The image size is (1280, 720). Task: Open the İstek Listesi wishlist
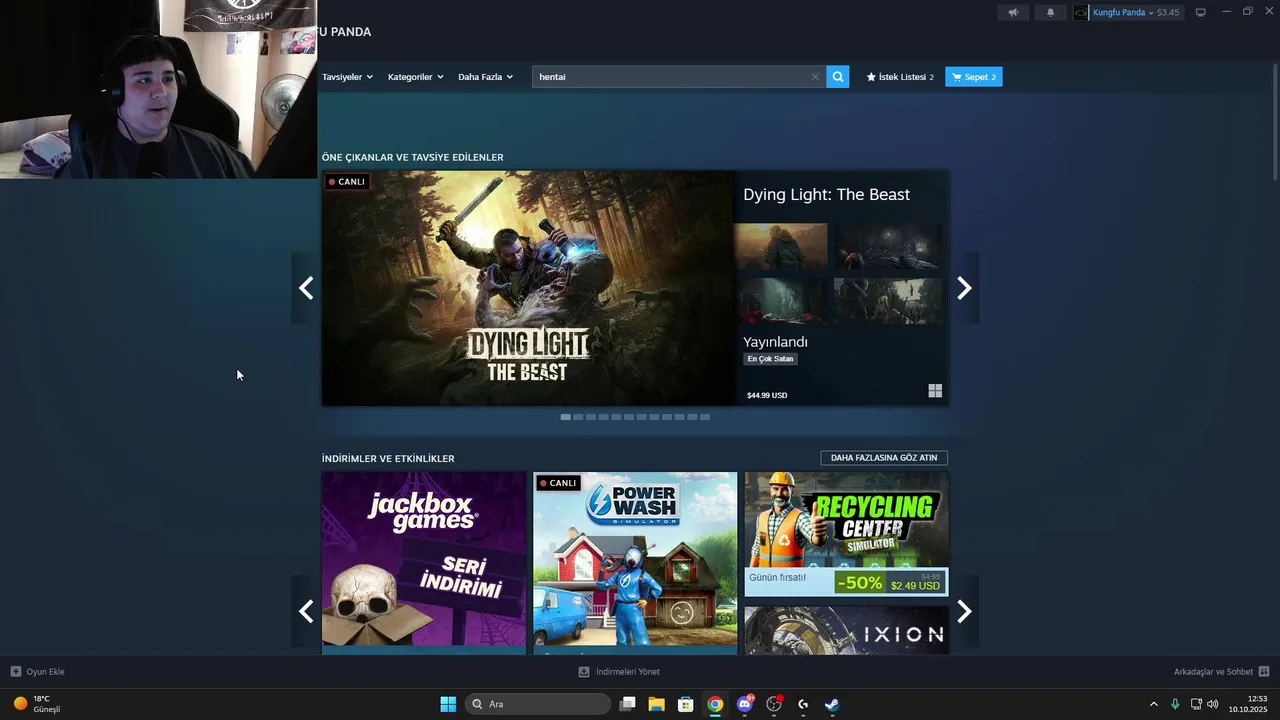900,77
